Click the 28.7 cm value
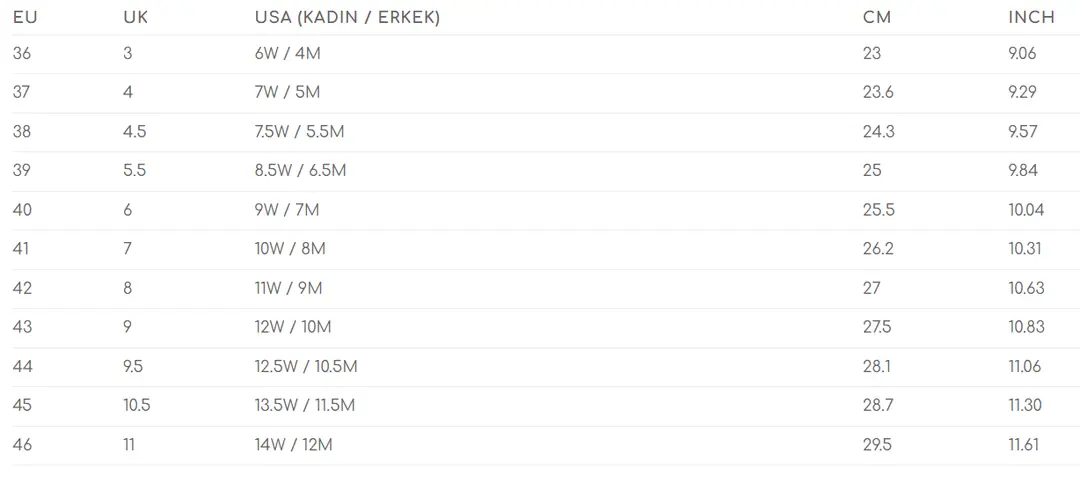Screen dimensions: 1080x484 click(x=878, y=405)
